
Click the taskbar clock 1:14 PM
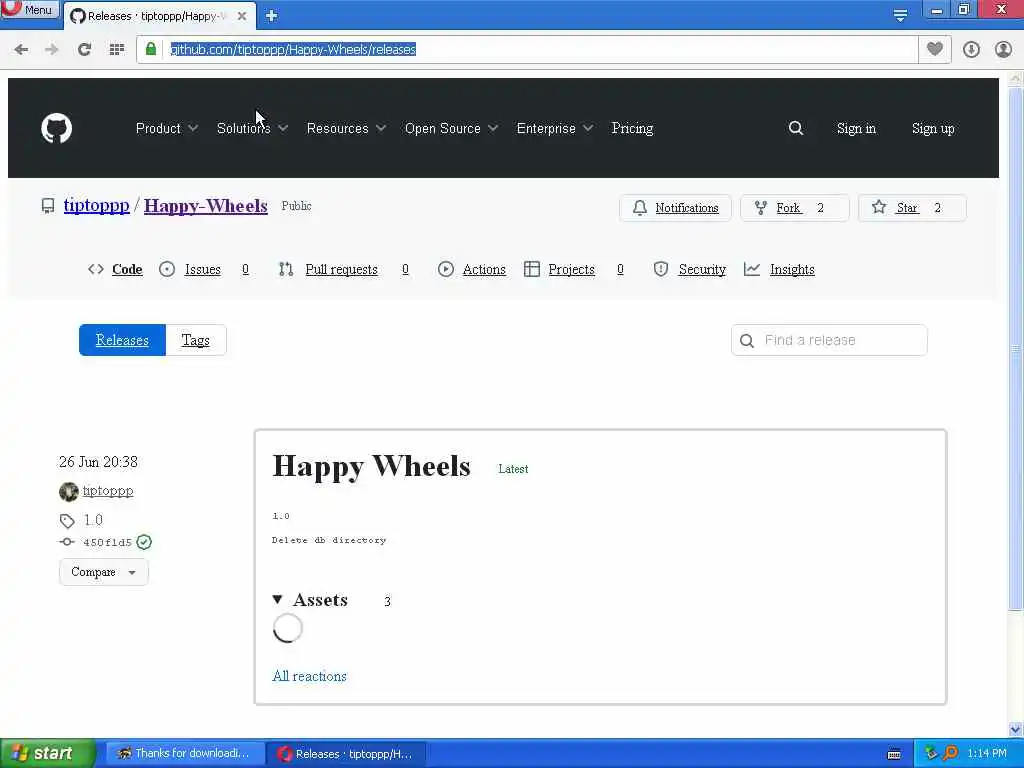coord(987,754)
